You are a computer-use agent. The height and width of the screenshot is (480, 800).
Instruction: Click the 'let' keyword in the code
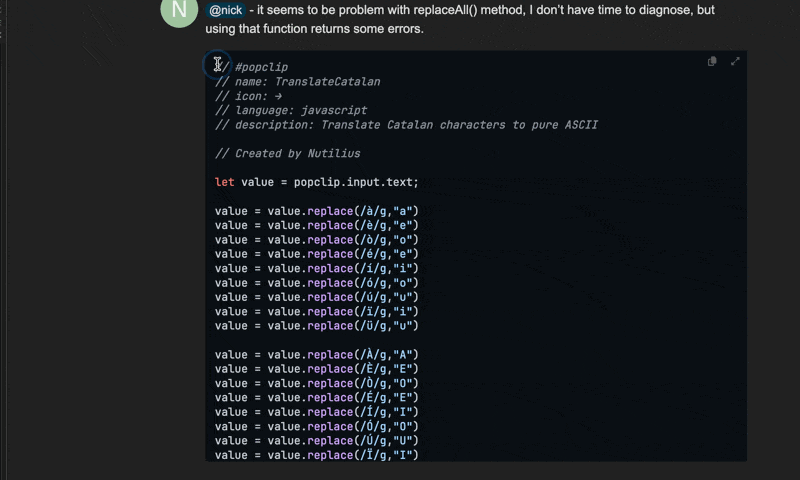[x=225, y=182]
